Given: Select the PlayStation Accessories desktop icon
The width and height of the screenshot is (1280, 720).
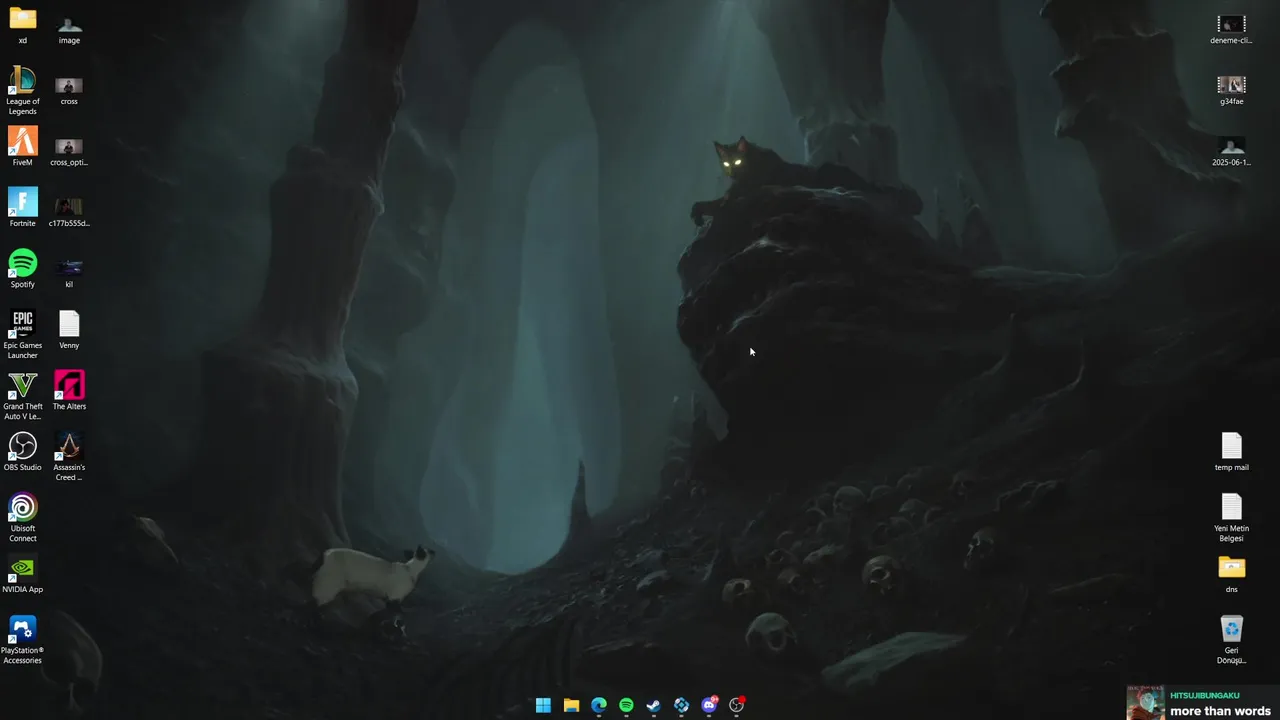Looking at the screenshot, I should tap(23, 639).
